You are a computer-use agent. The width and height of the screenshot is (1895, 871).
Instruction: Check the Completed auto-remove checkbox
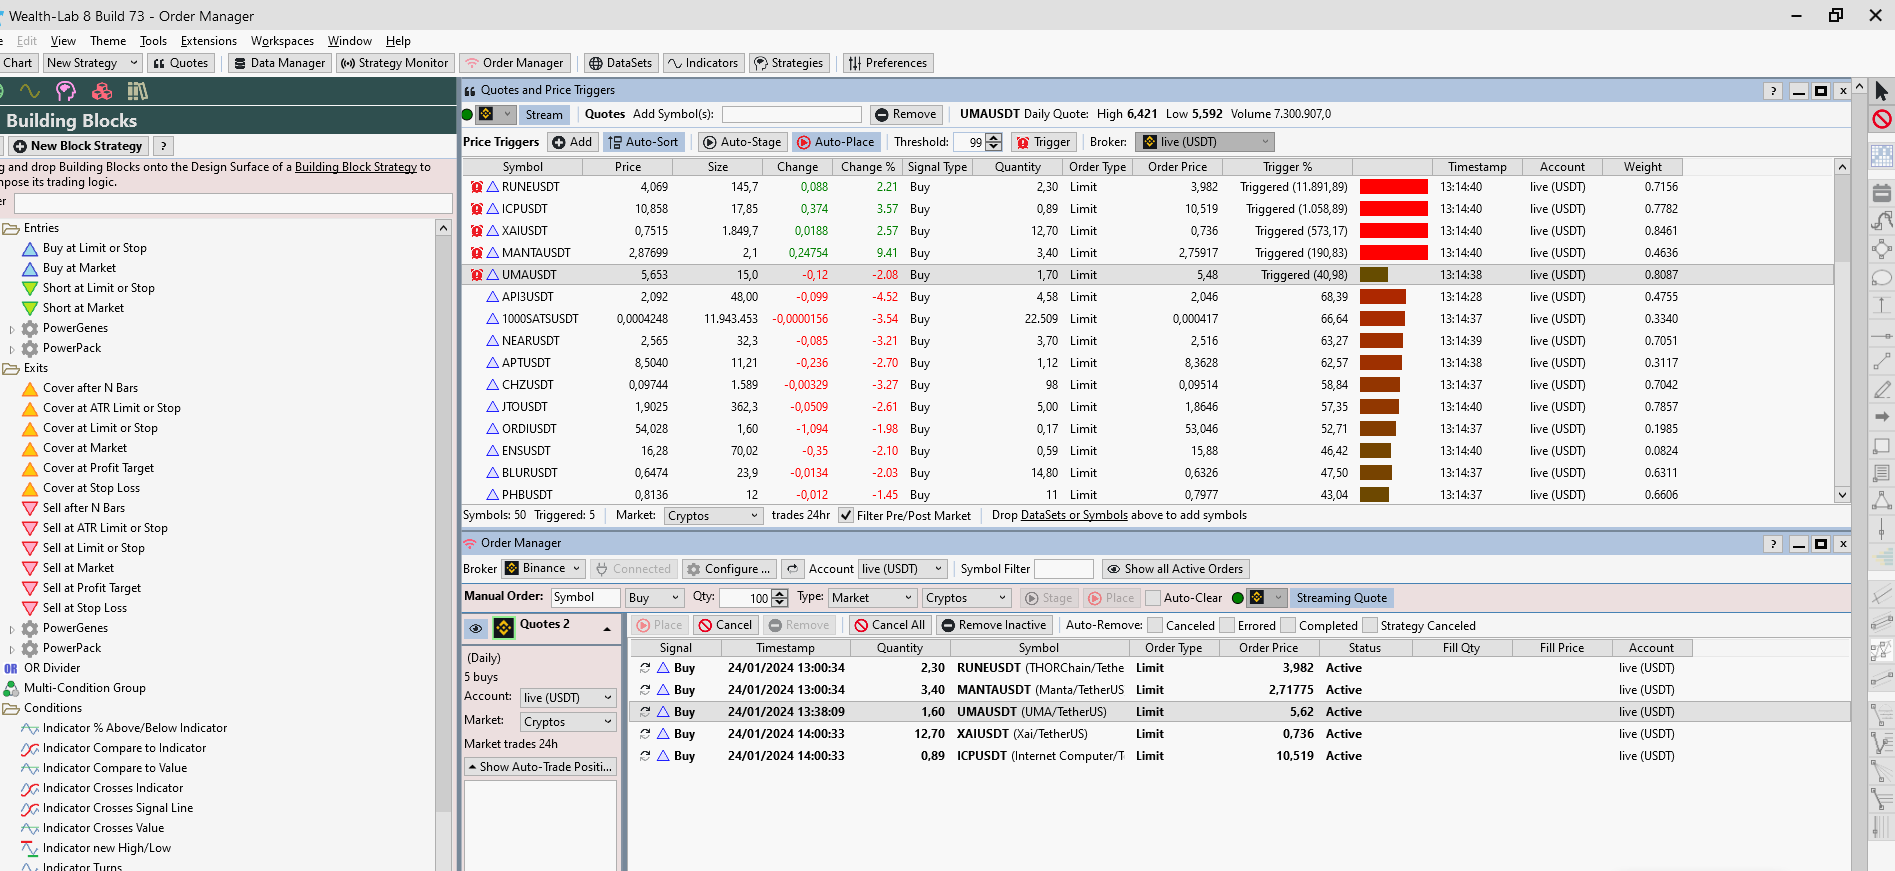pyautogui.click(x=1288, y=626)
